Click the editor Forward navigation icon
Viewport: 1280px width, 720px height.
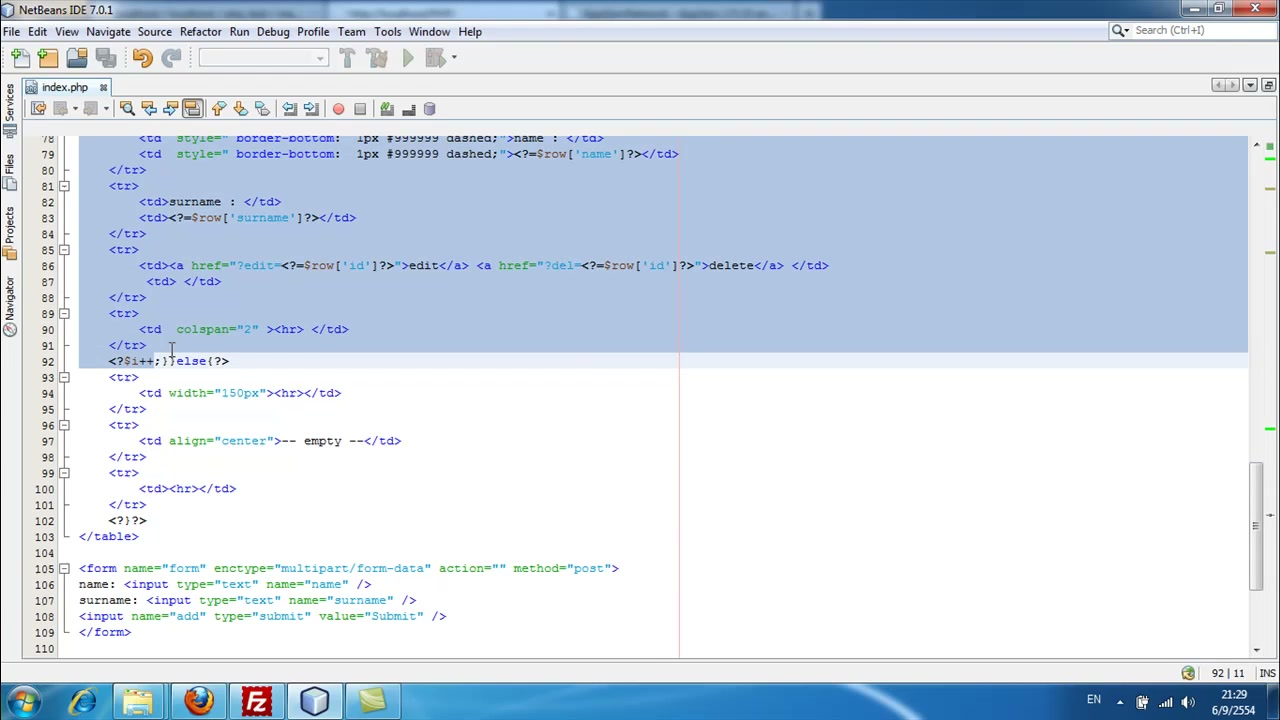[x=90, y=109]
